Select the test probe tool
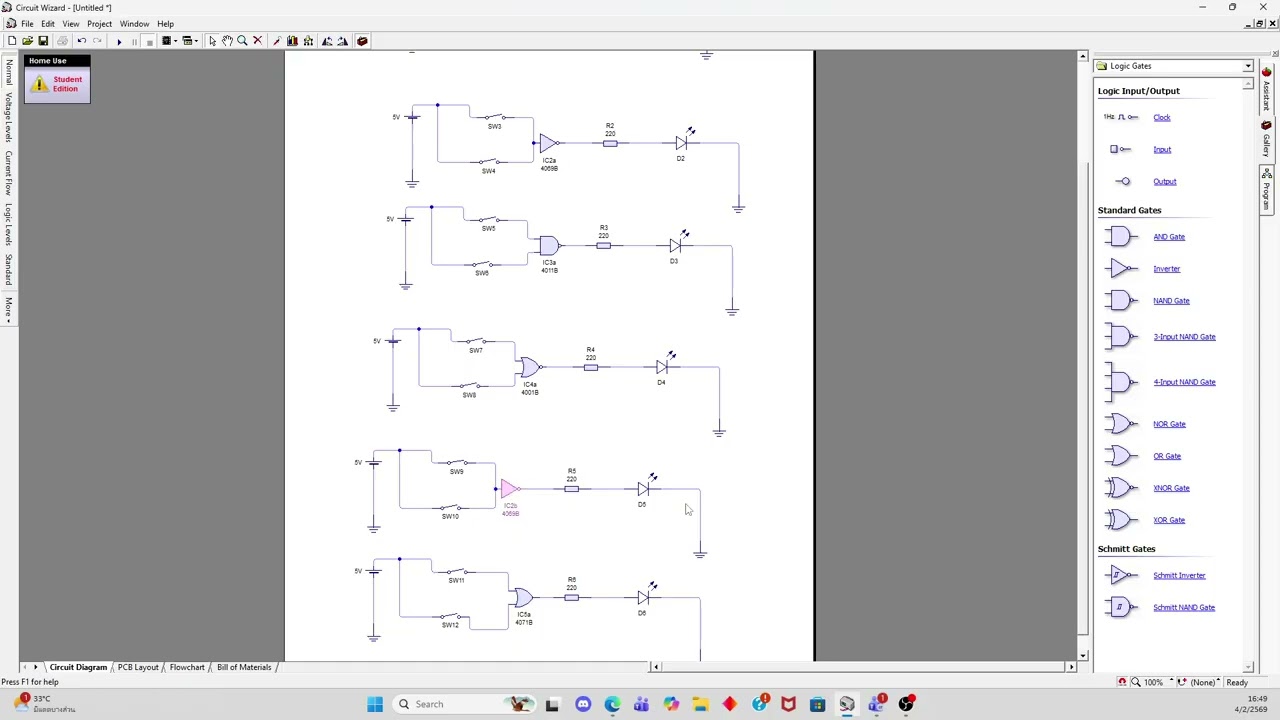This screenshot has height=720, width=1280. pos(276,41)
